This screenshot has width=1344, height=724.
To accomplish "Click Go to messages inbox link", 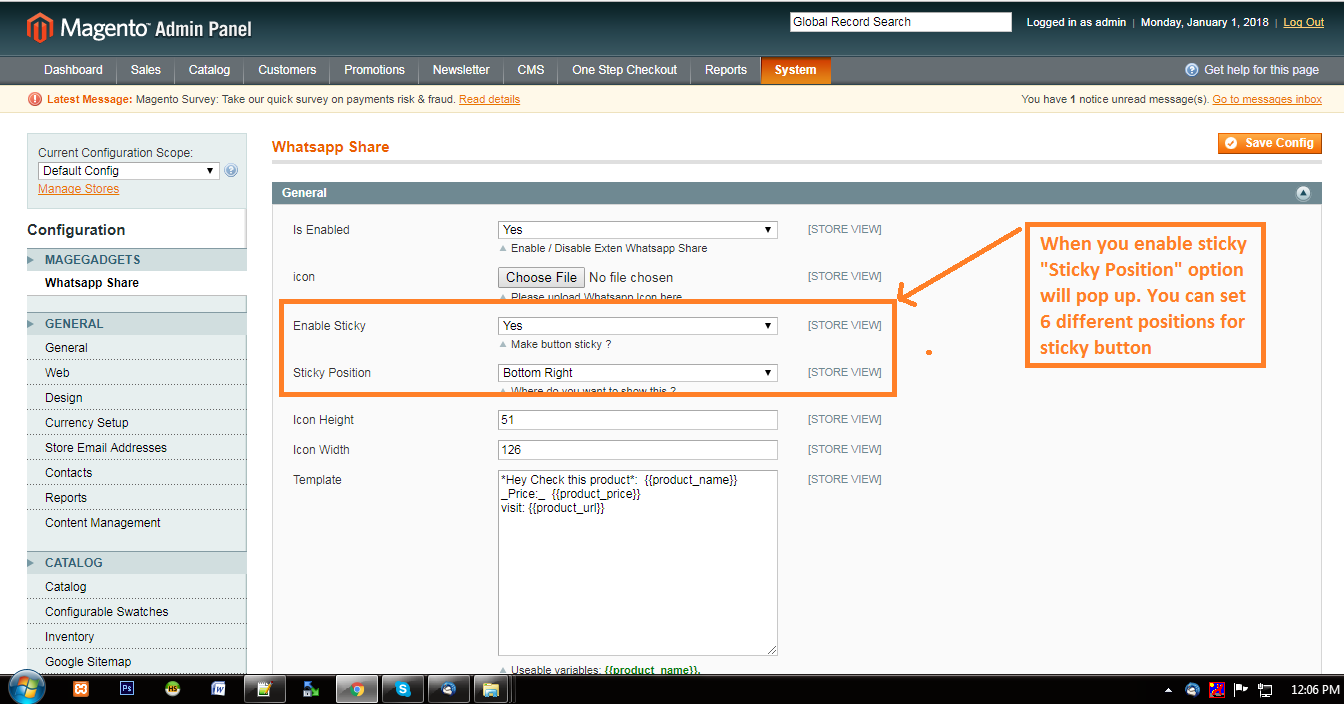I will click(1267, 99).
